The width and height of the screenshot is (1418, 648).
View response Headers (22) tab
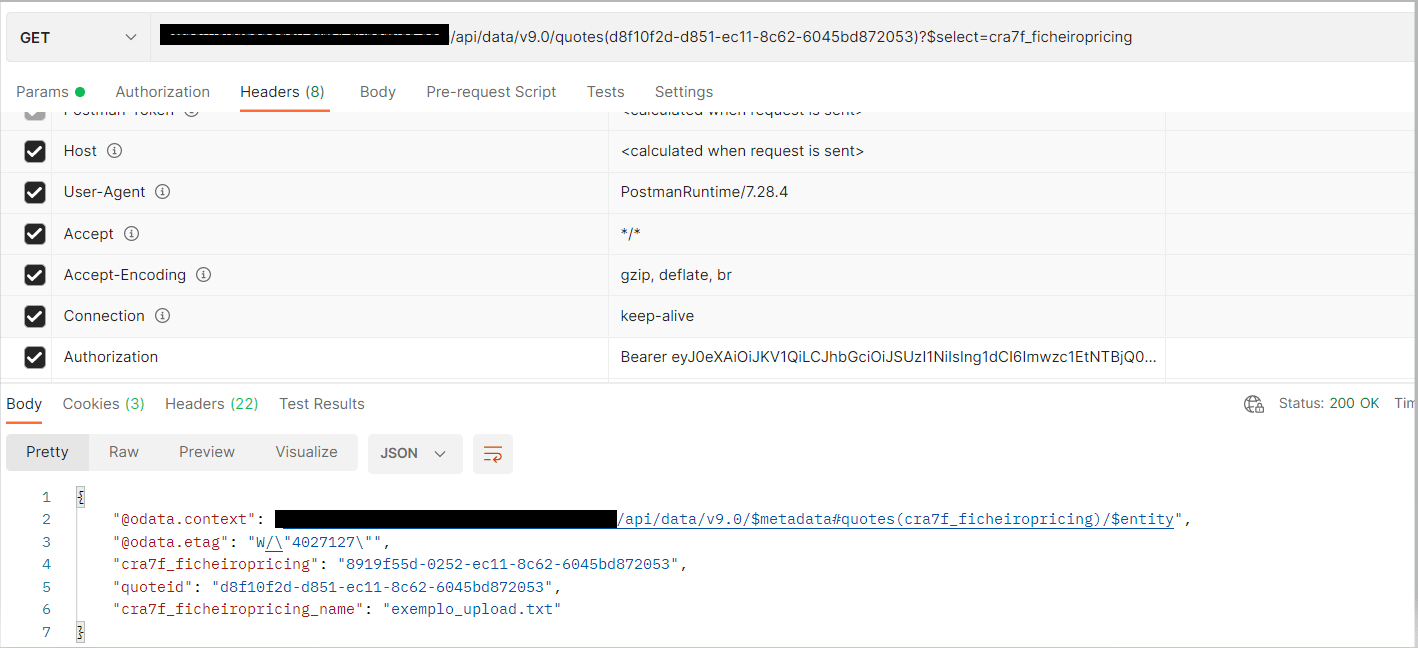(212, 404)
